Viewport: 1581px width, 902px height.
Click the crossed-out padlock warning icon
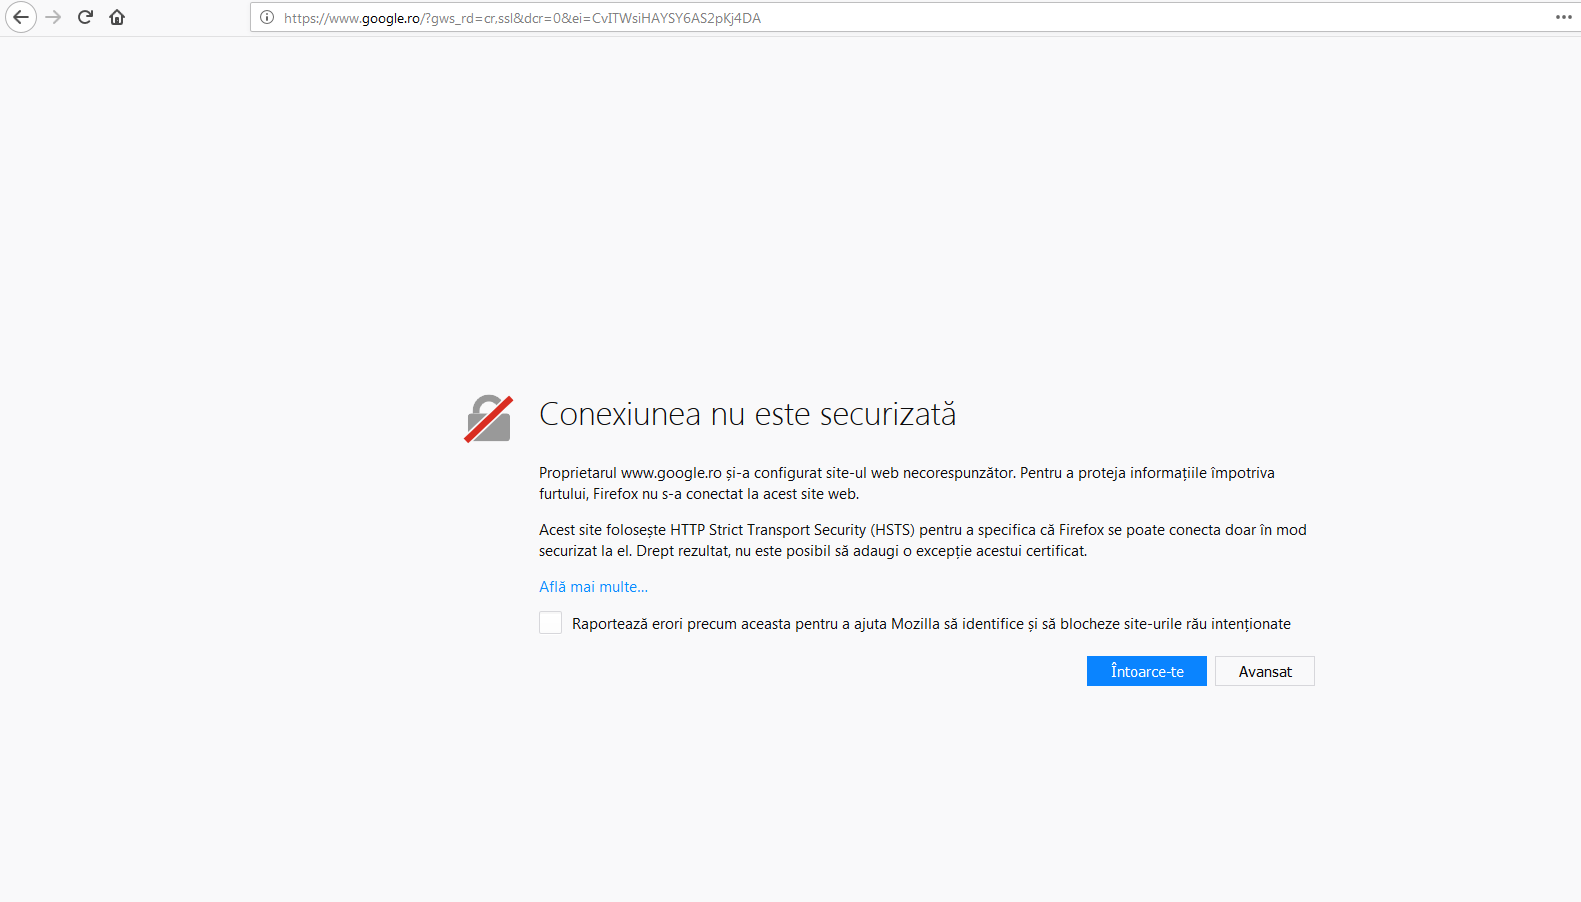(488, 418)
